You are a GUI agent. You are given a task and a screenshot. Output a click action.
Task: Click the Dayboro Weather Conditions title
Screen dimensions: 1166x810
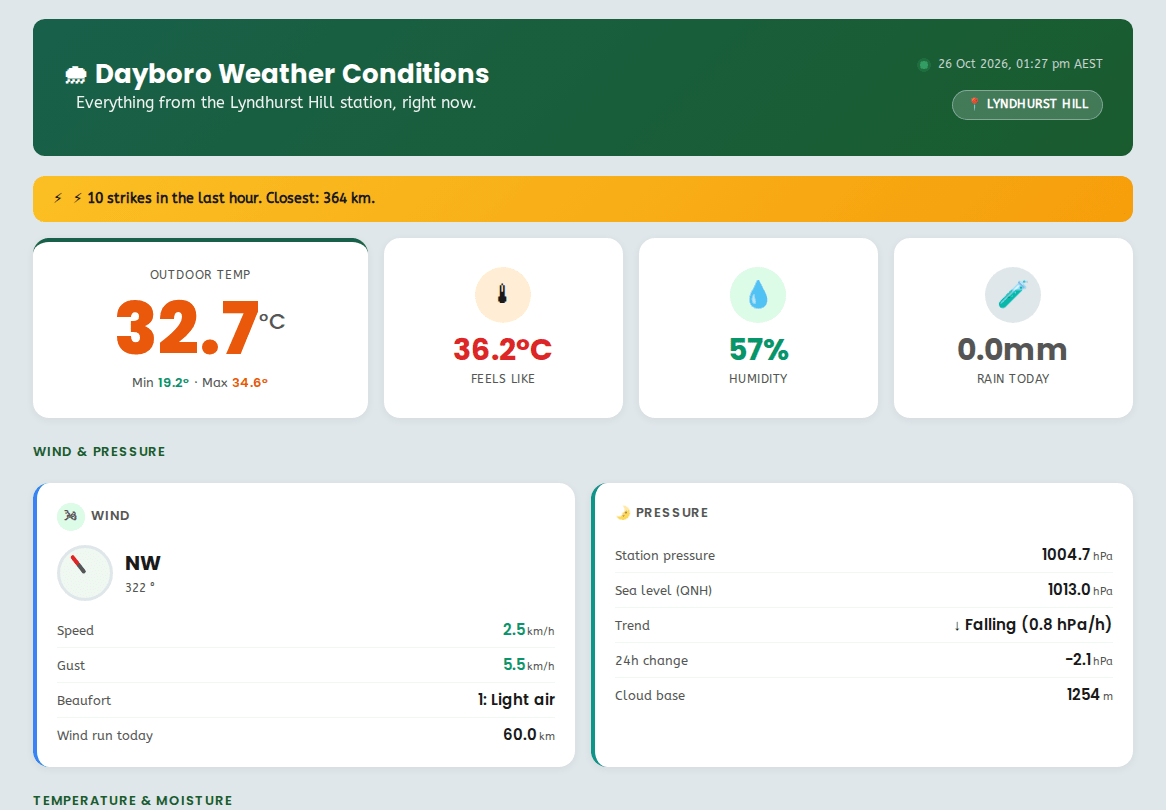[x=292, y=74]
